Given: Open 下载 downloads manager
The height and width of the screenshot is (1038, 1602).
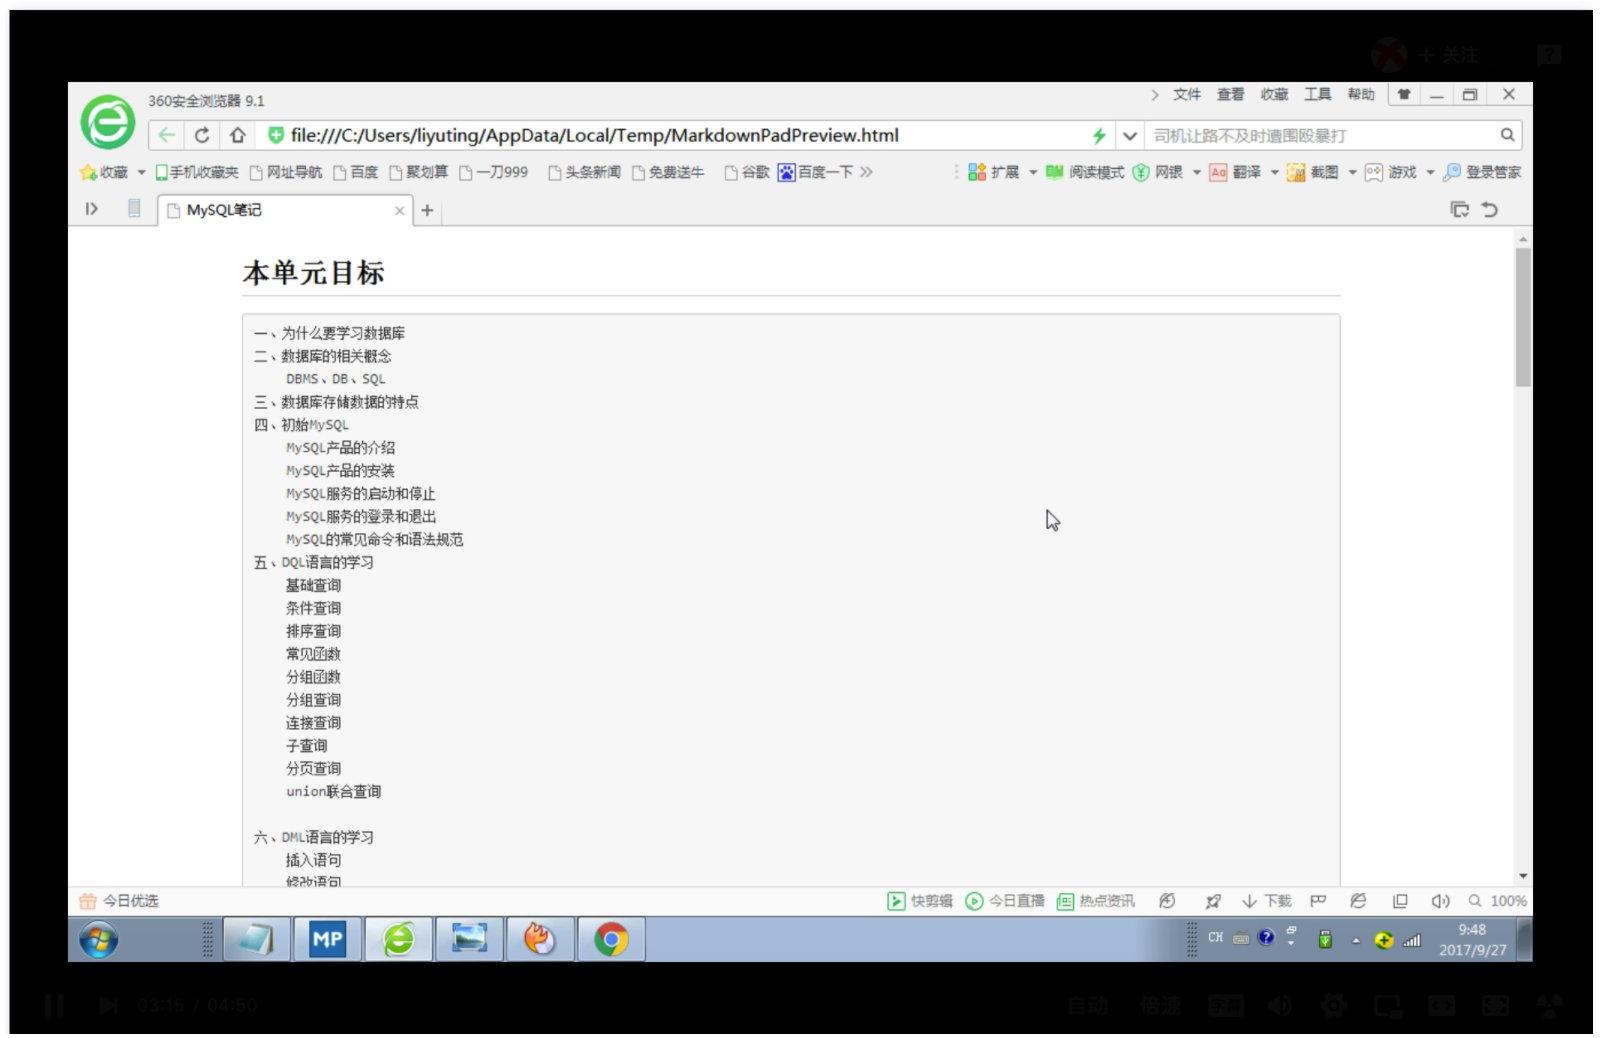Looking at the screenshot, I should tap(1267, 901).
